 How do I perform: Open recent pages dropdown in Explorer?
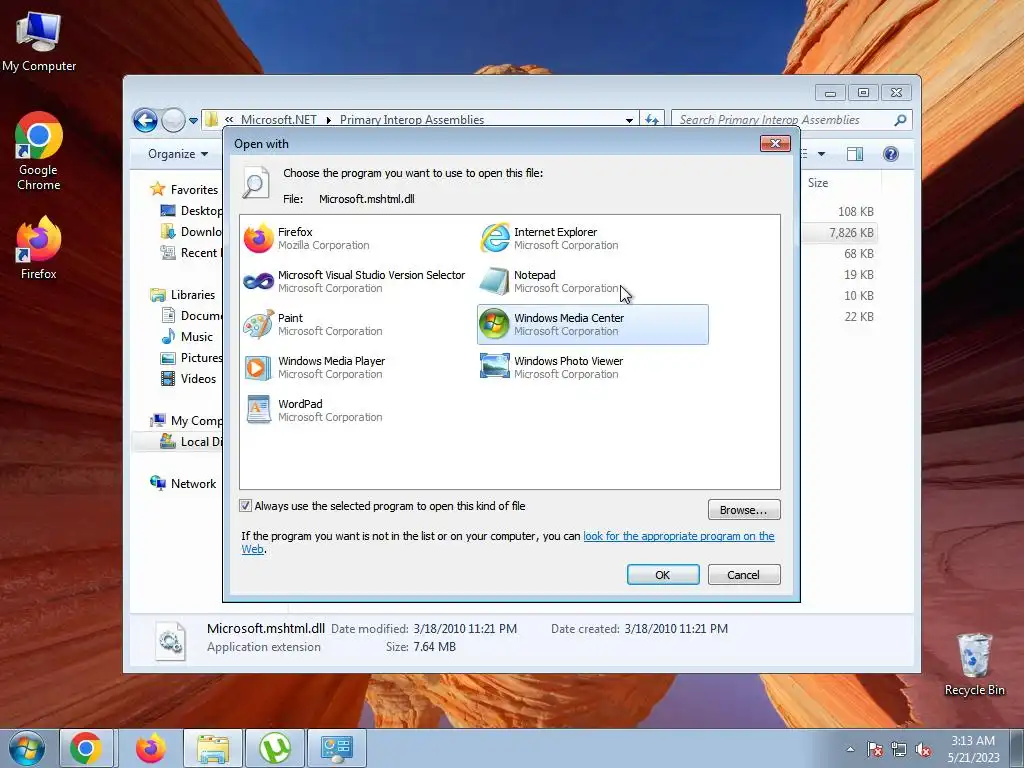click(x=193, y=120)
